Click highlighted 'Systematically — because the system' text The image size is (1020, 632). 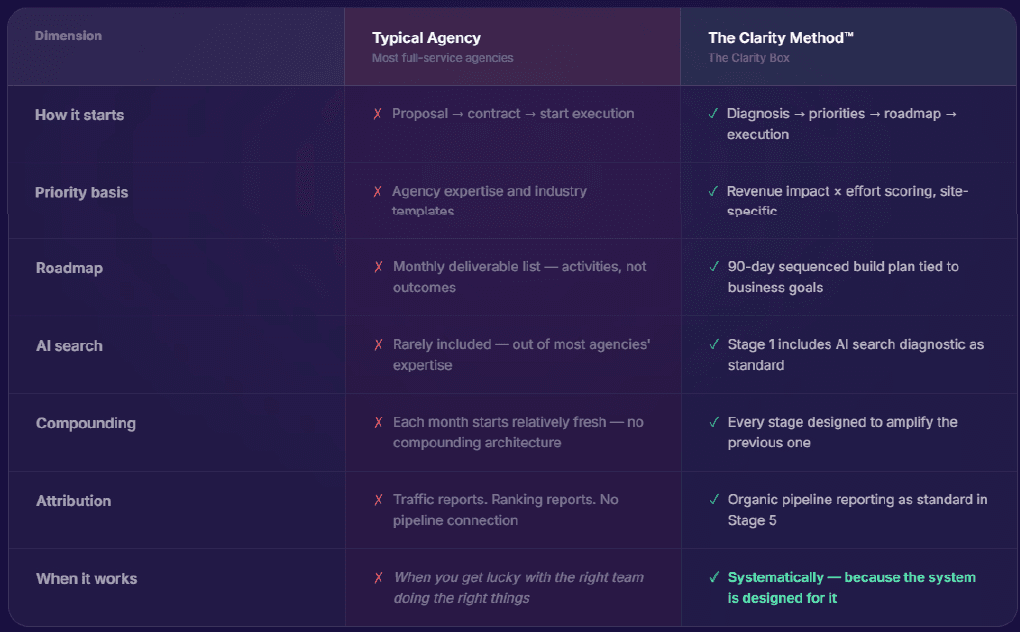coord(852,587)
